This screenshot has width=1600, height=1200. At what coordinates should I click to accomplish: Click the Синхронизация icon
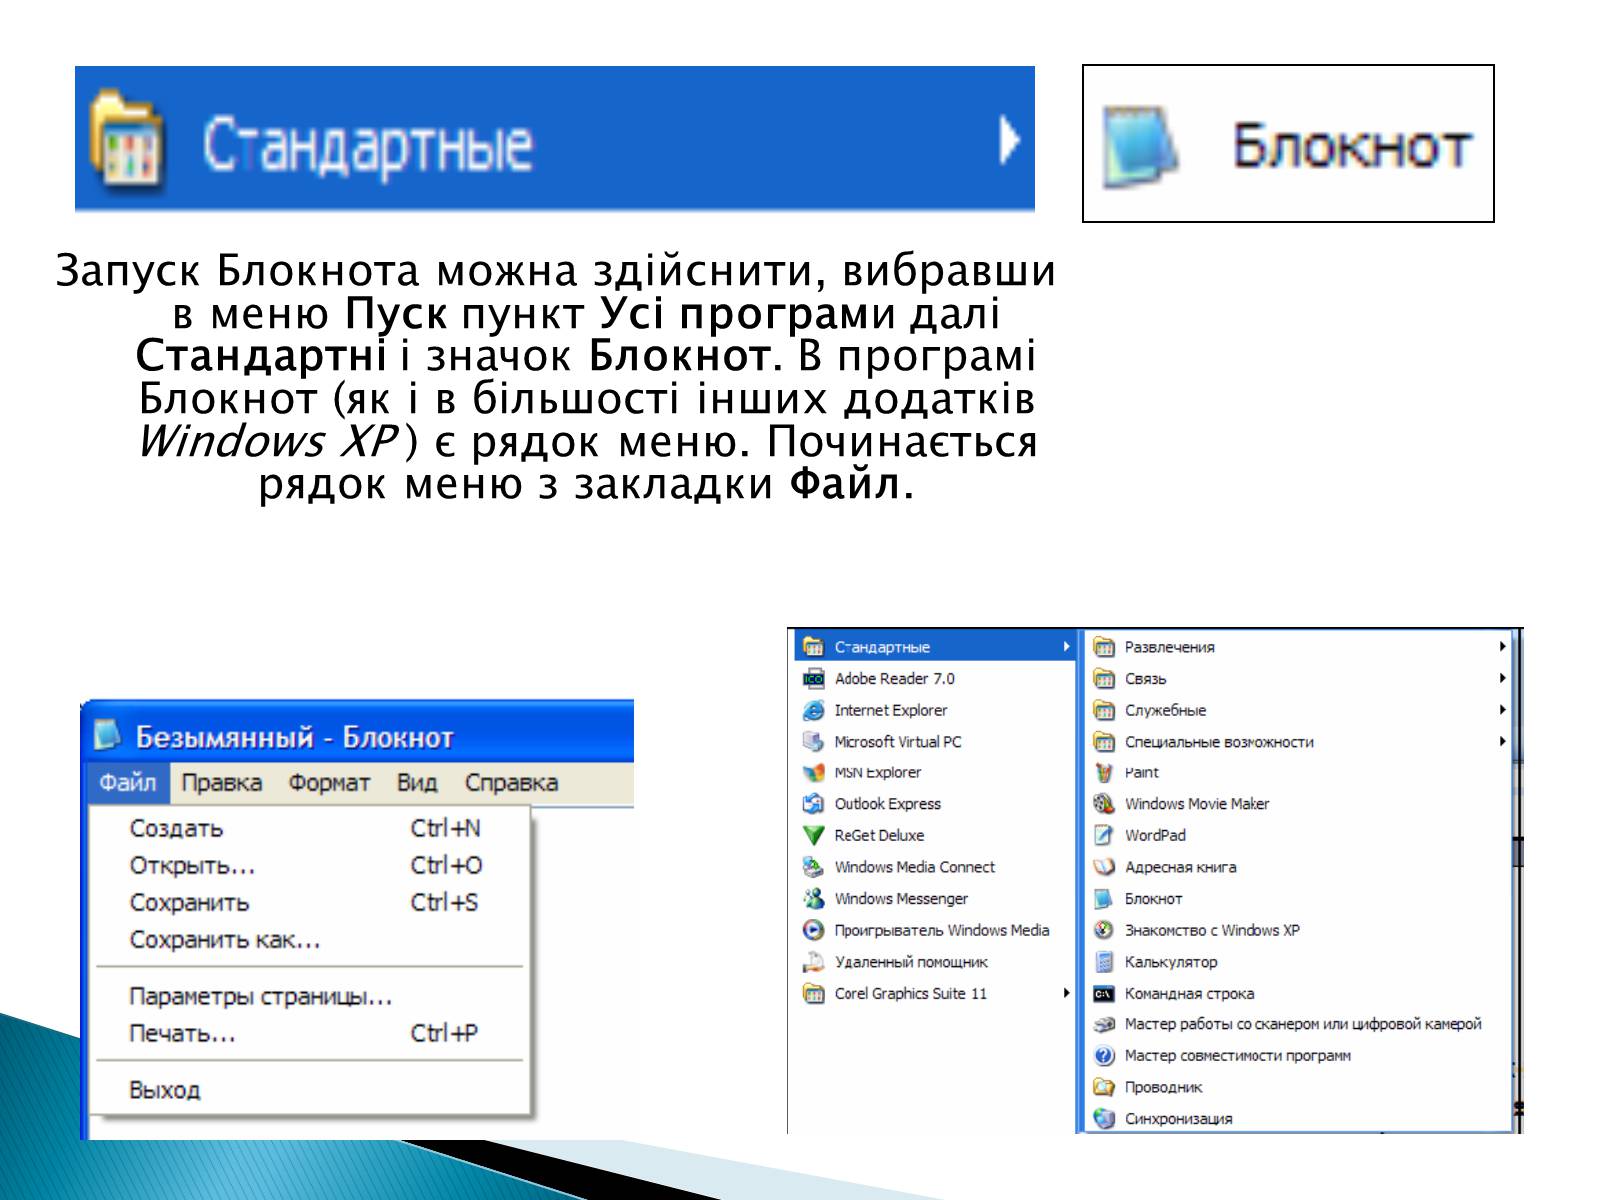click(x=1104, y=1119)
